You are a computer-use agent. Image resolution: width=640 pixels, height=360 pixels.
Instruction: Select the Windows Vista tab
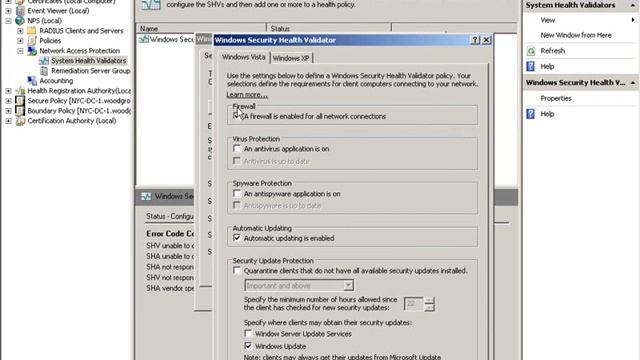click(x=244, y=58)
